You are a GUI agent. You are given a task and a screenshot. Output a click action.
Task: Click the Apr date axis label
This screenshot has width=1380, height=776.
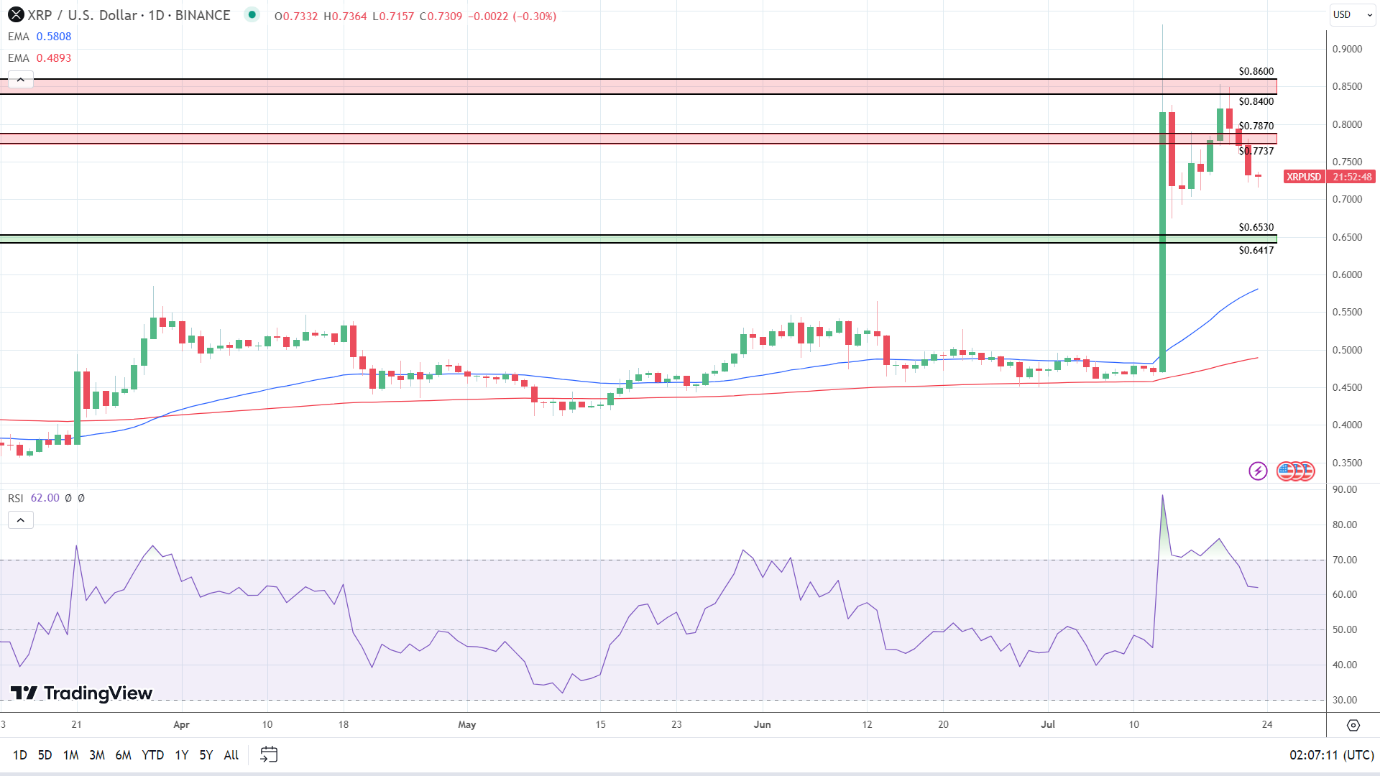coord(181,725)
